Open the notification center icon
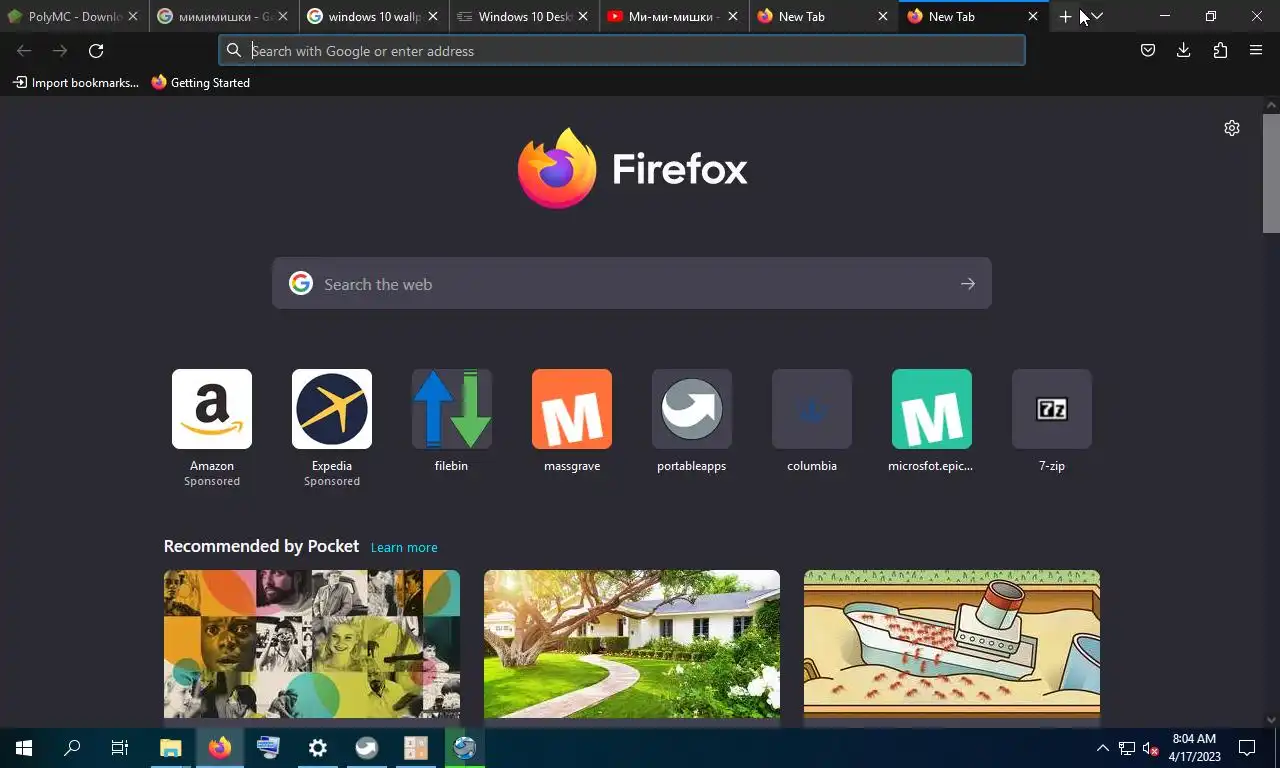 1247,748
